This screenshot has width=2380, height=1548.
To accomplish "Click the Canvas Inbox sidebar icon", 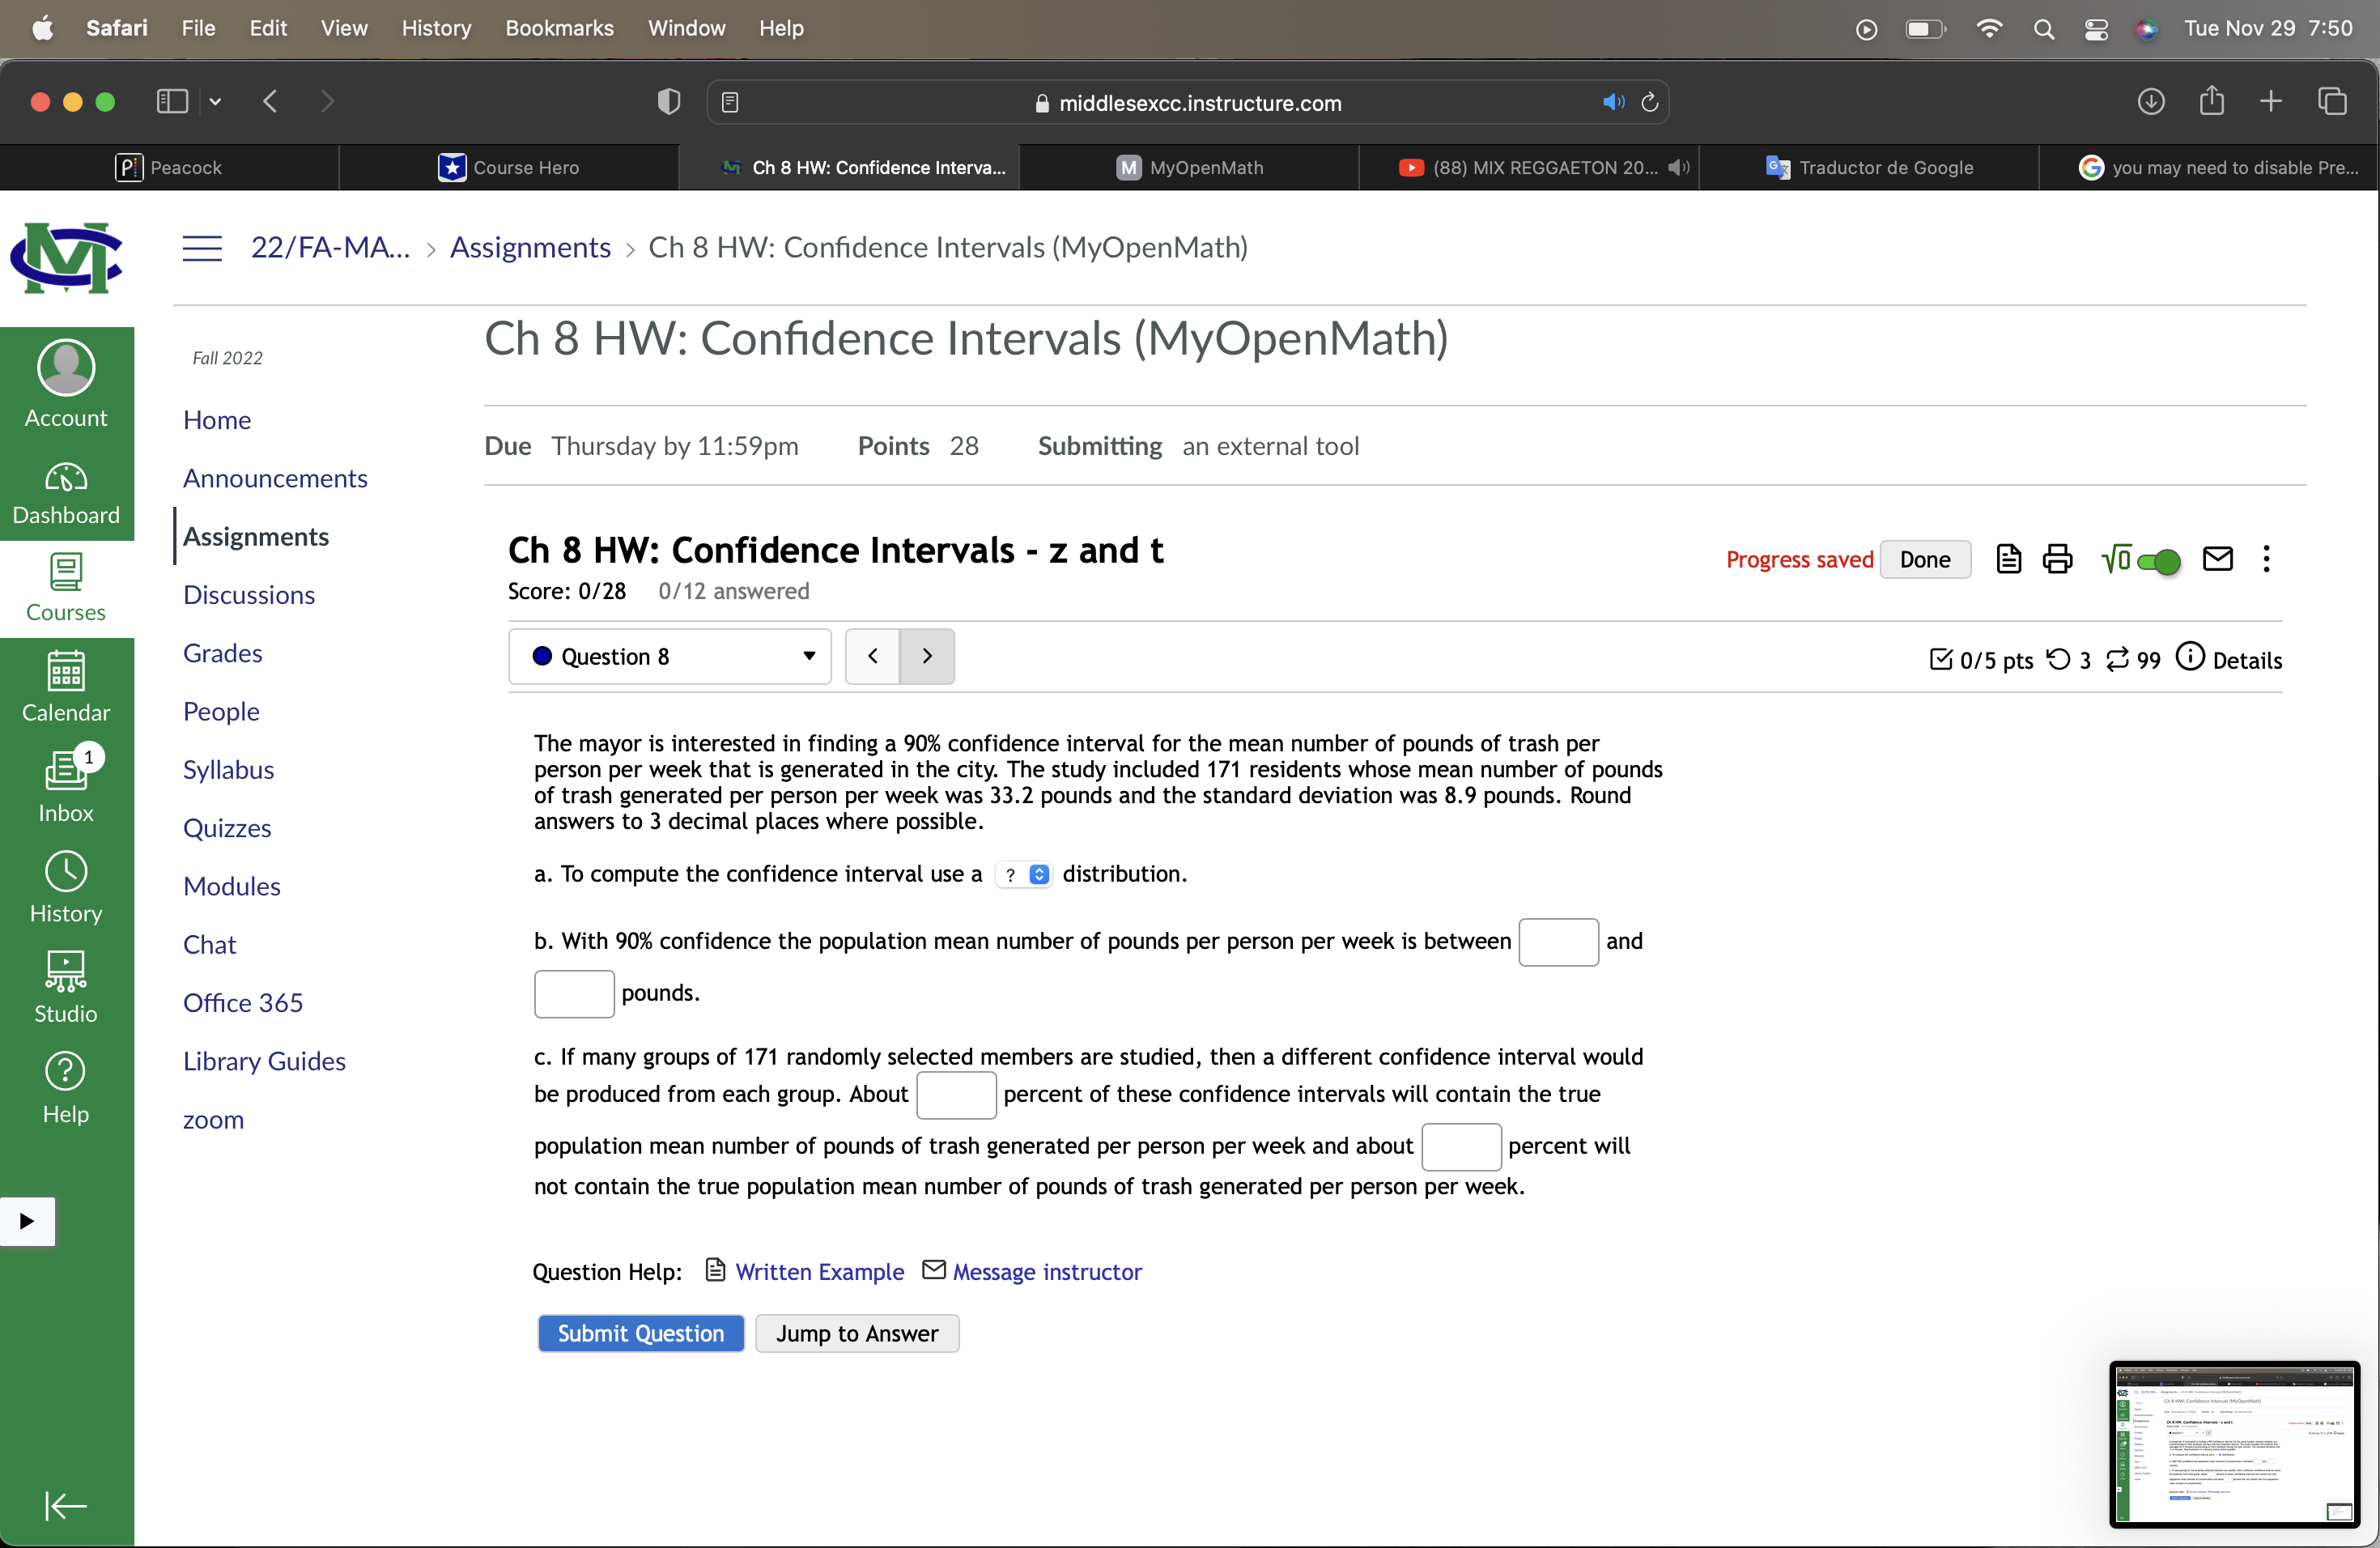I will 66,786.
